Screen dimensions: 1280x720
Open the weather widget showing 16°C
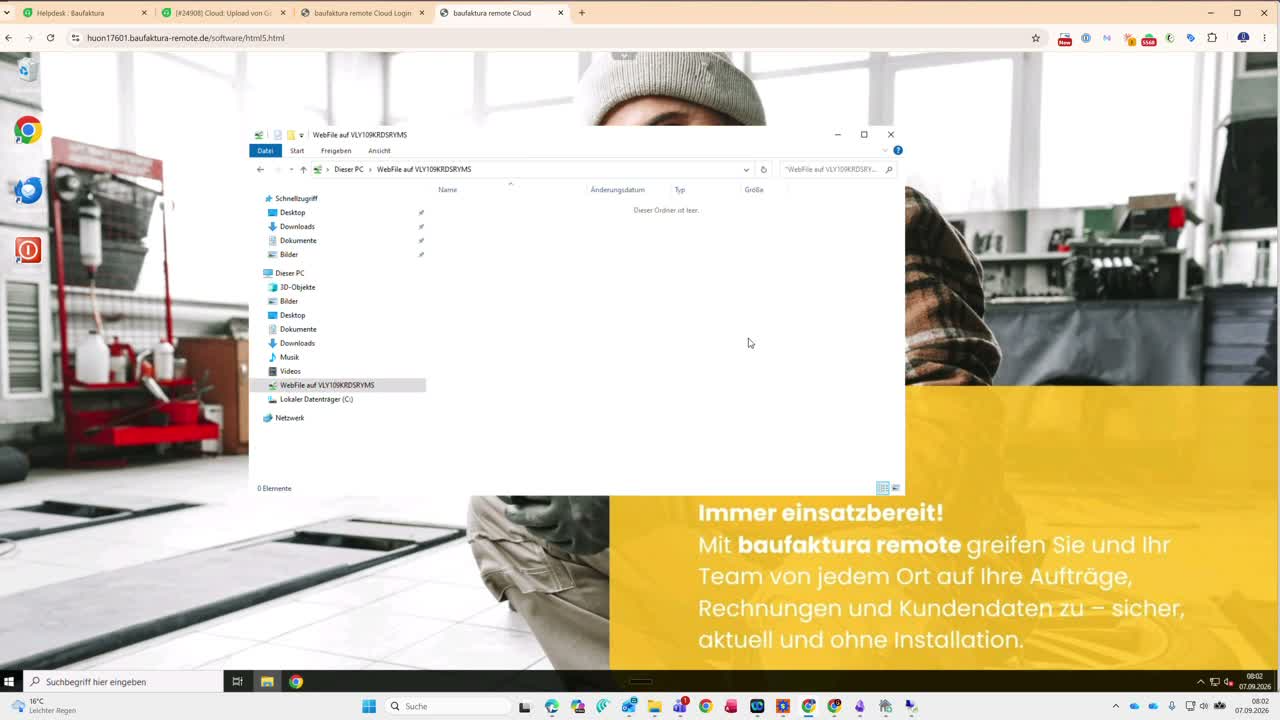(45, 706)
